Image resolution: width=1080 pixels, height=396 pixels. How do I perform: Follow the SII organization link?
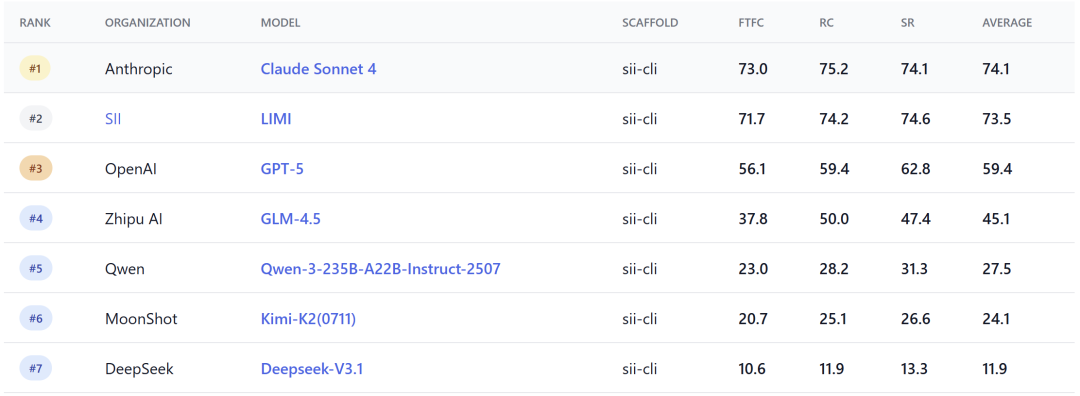pyautogui.click(x=113, y=119)
